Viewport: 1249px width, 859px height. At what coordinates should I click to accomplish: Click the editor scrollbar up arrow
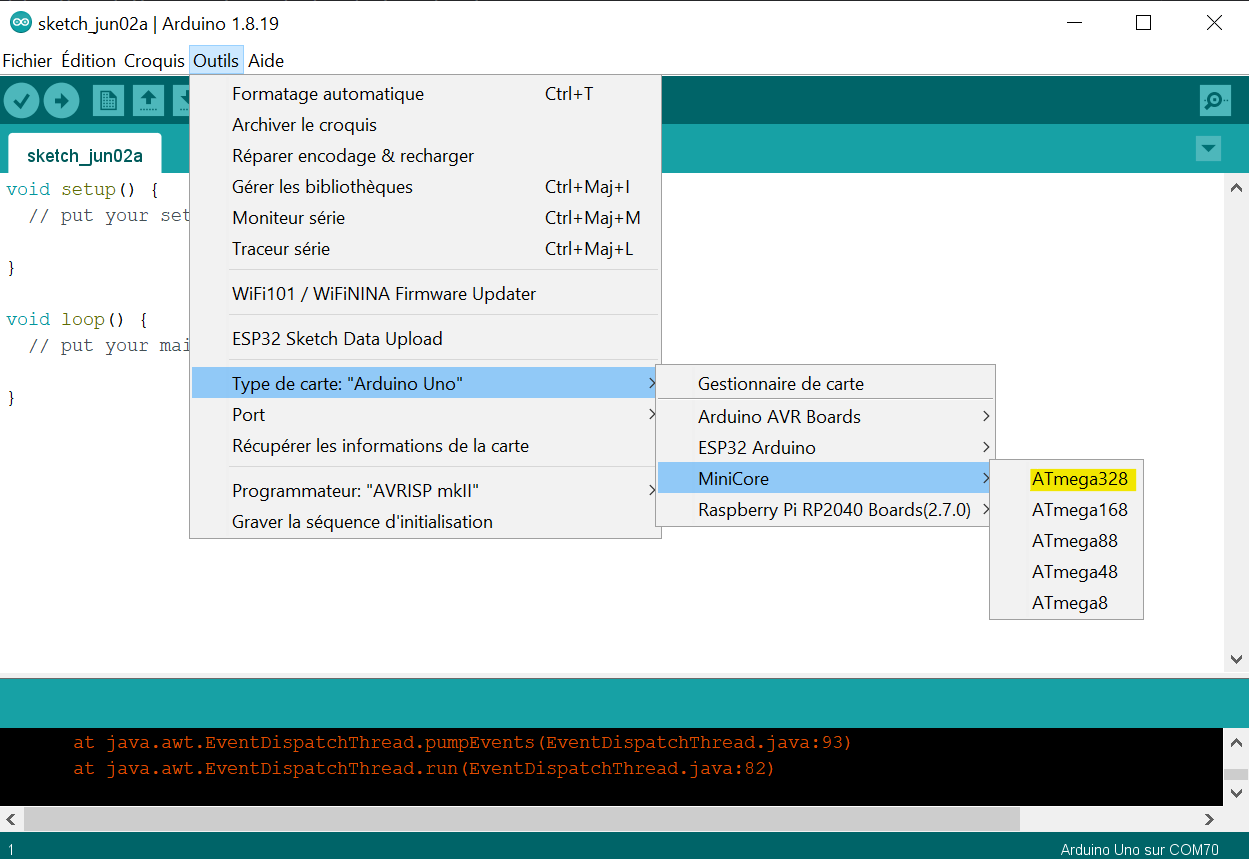[x=1237, y=187]
